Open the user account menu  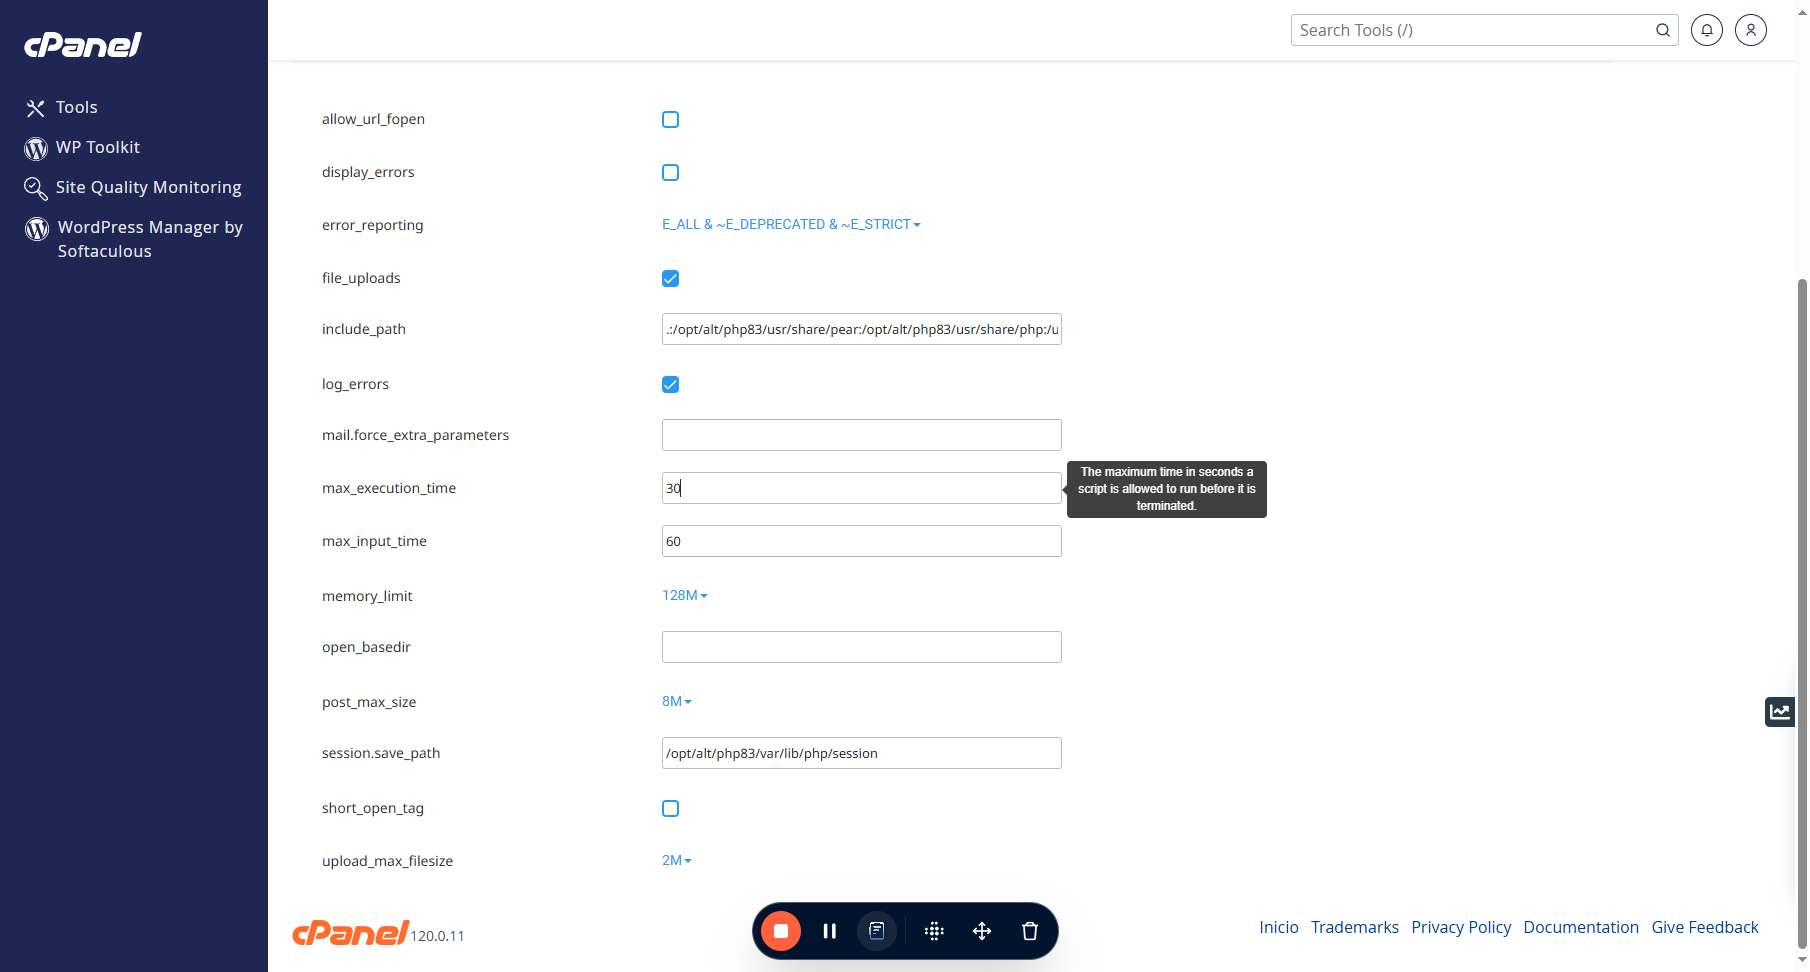point(1751,30)
